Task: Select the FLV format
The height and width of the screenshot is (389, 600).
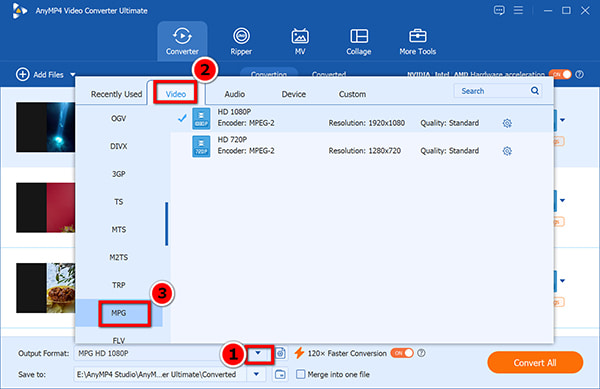Action: coord(119,339)
